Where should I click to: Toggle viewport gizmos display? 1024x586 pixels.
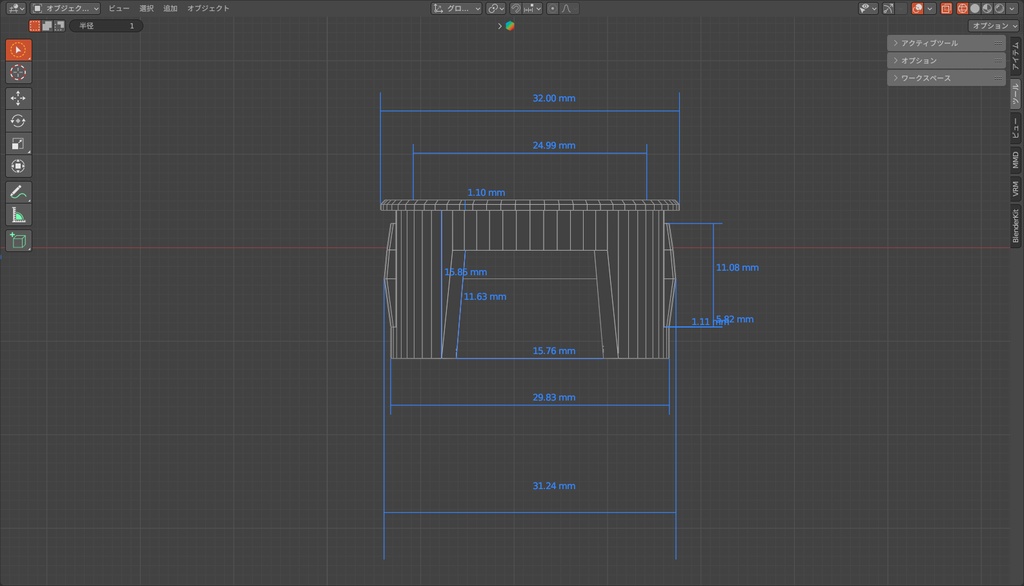coord(889,8)
